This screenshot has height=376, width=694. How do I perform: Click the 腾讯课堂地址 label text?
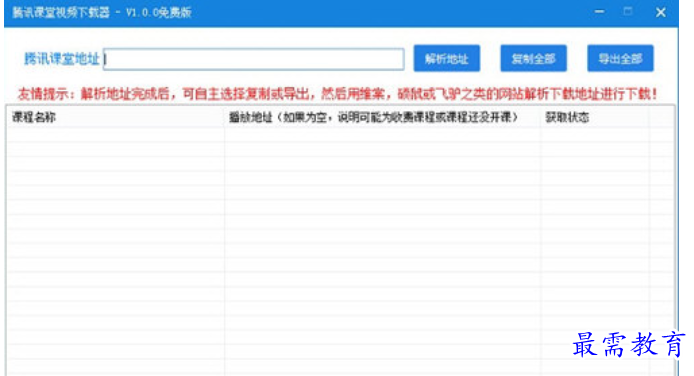[62, 59]
